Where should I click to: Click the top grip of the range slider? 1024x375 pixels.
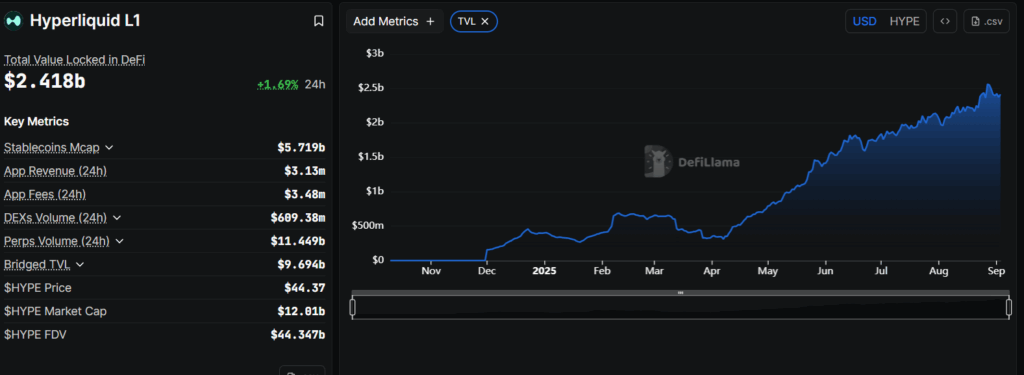[680, 293]
